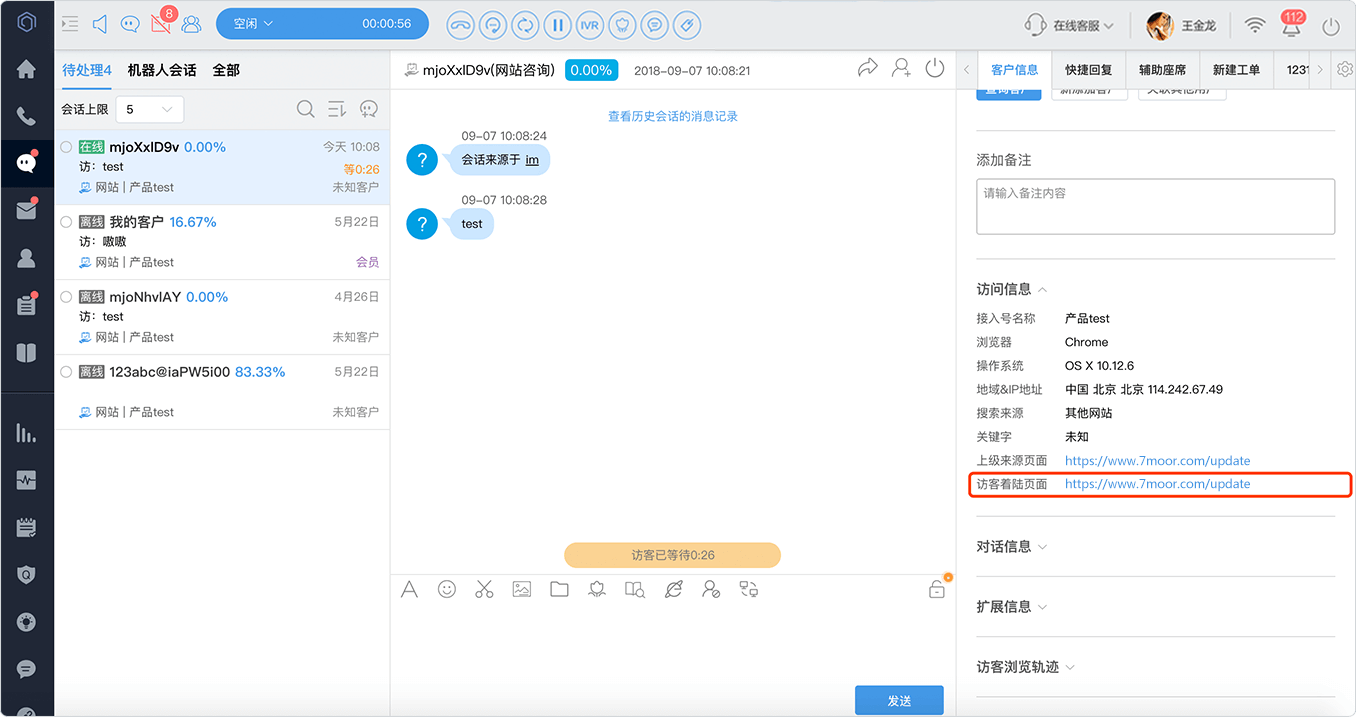This screenshot has width=1356, height=717.
Task: Switch to the 快捷回复 tab
Action: 1088,70
